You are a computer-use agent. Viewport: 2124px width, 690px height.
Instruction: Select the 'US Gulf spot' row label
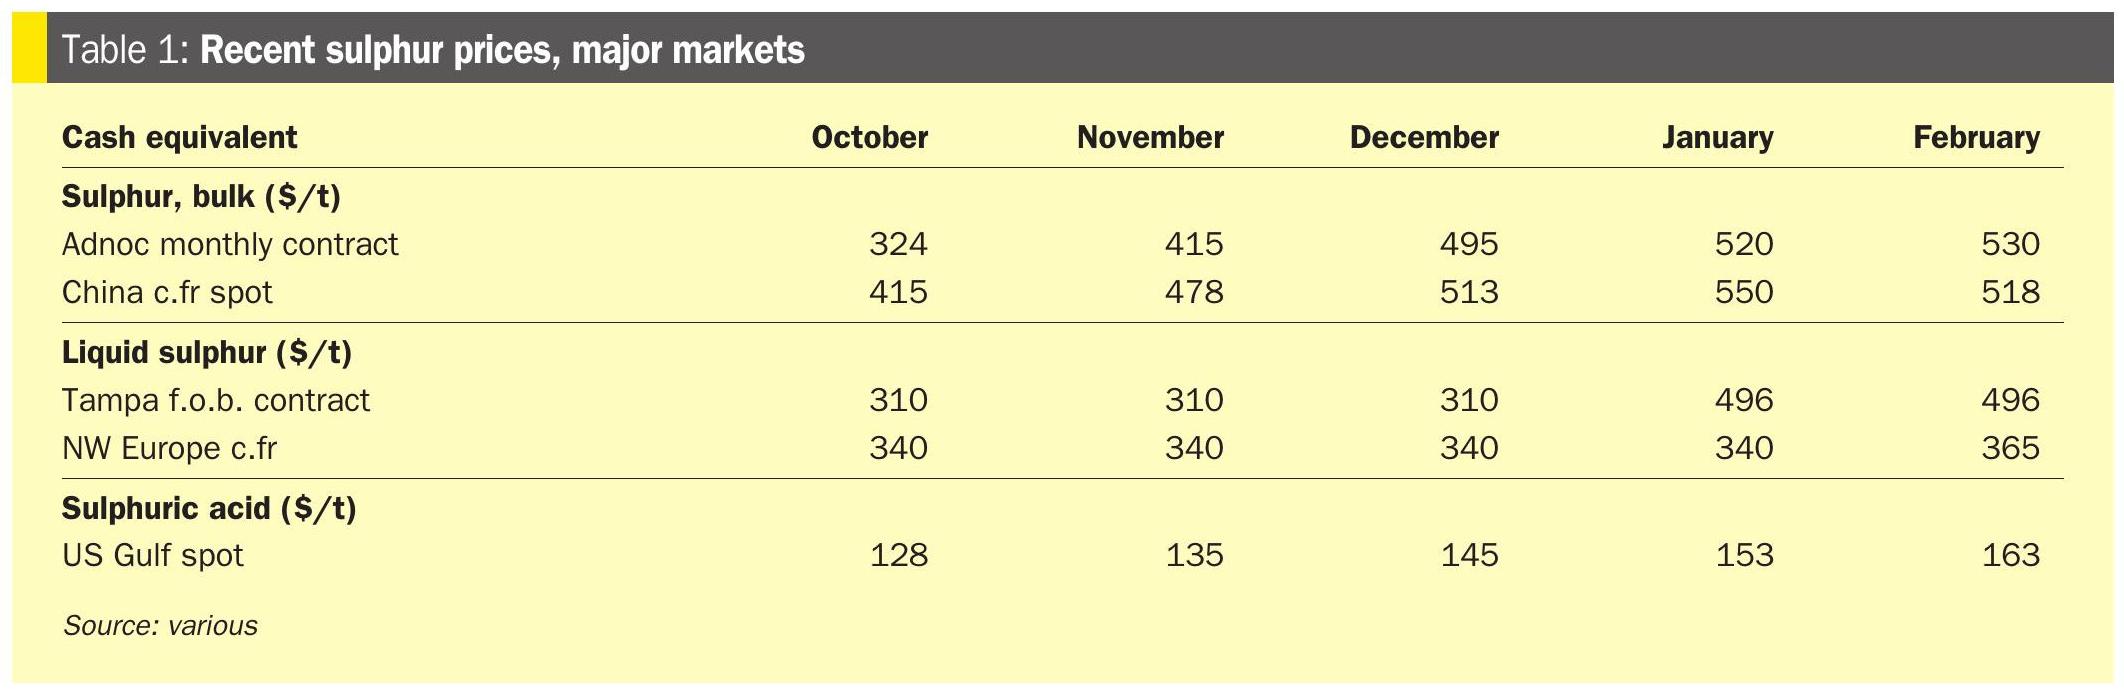(x=153, y=555)
